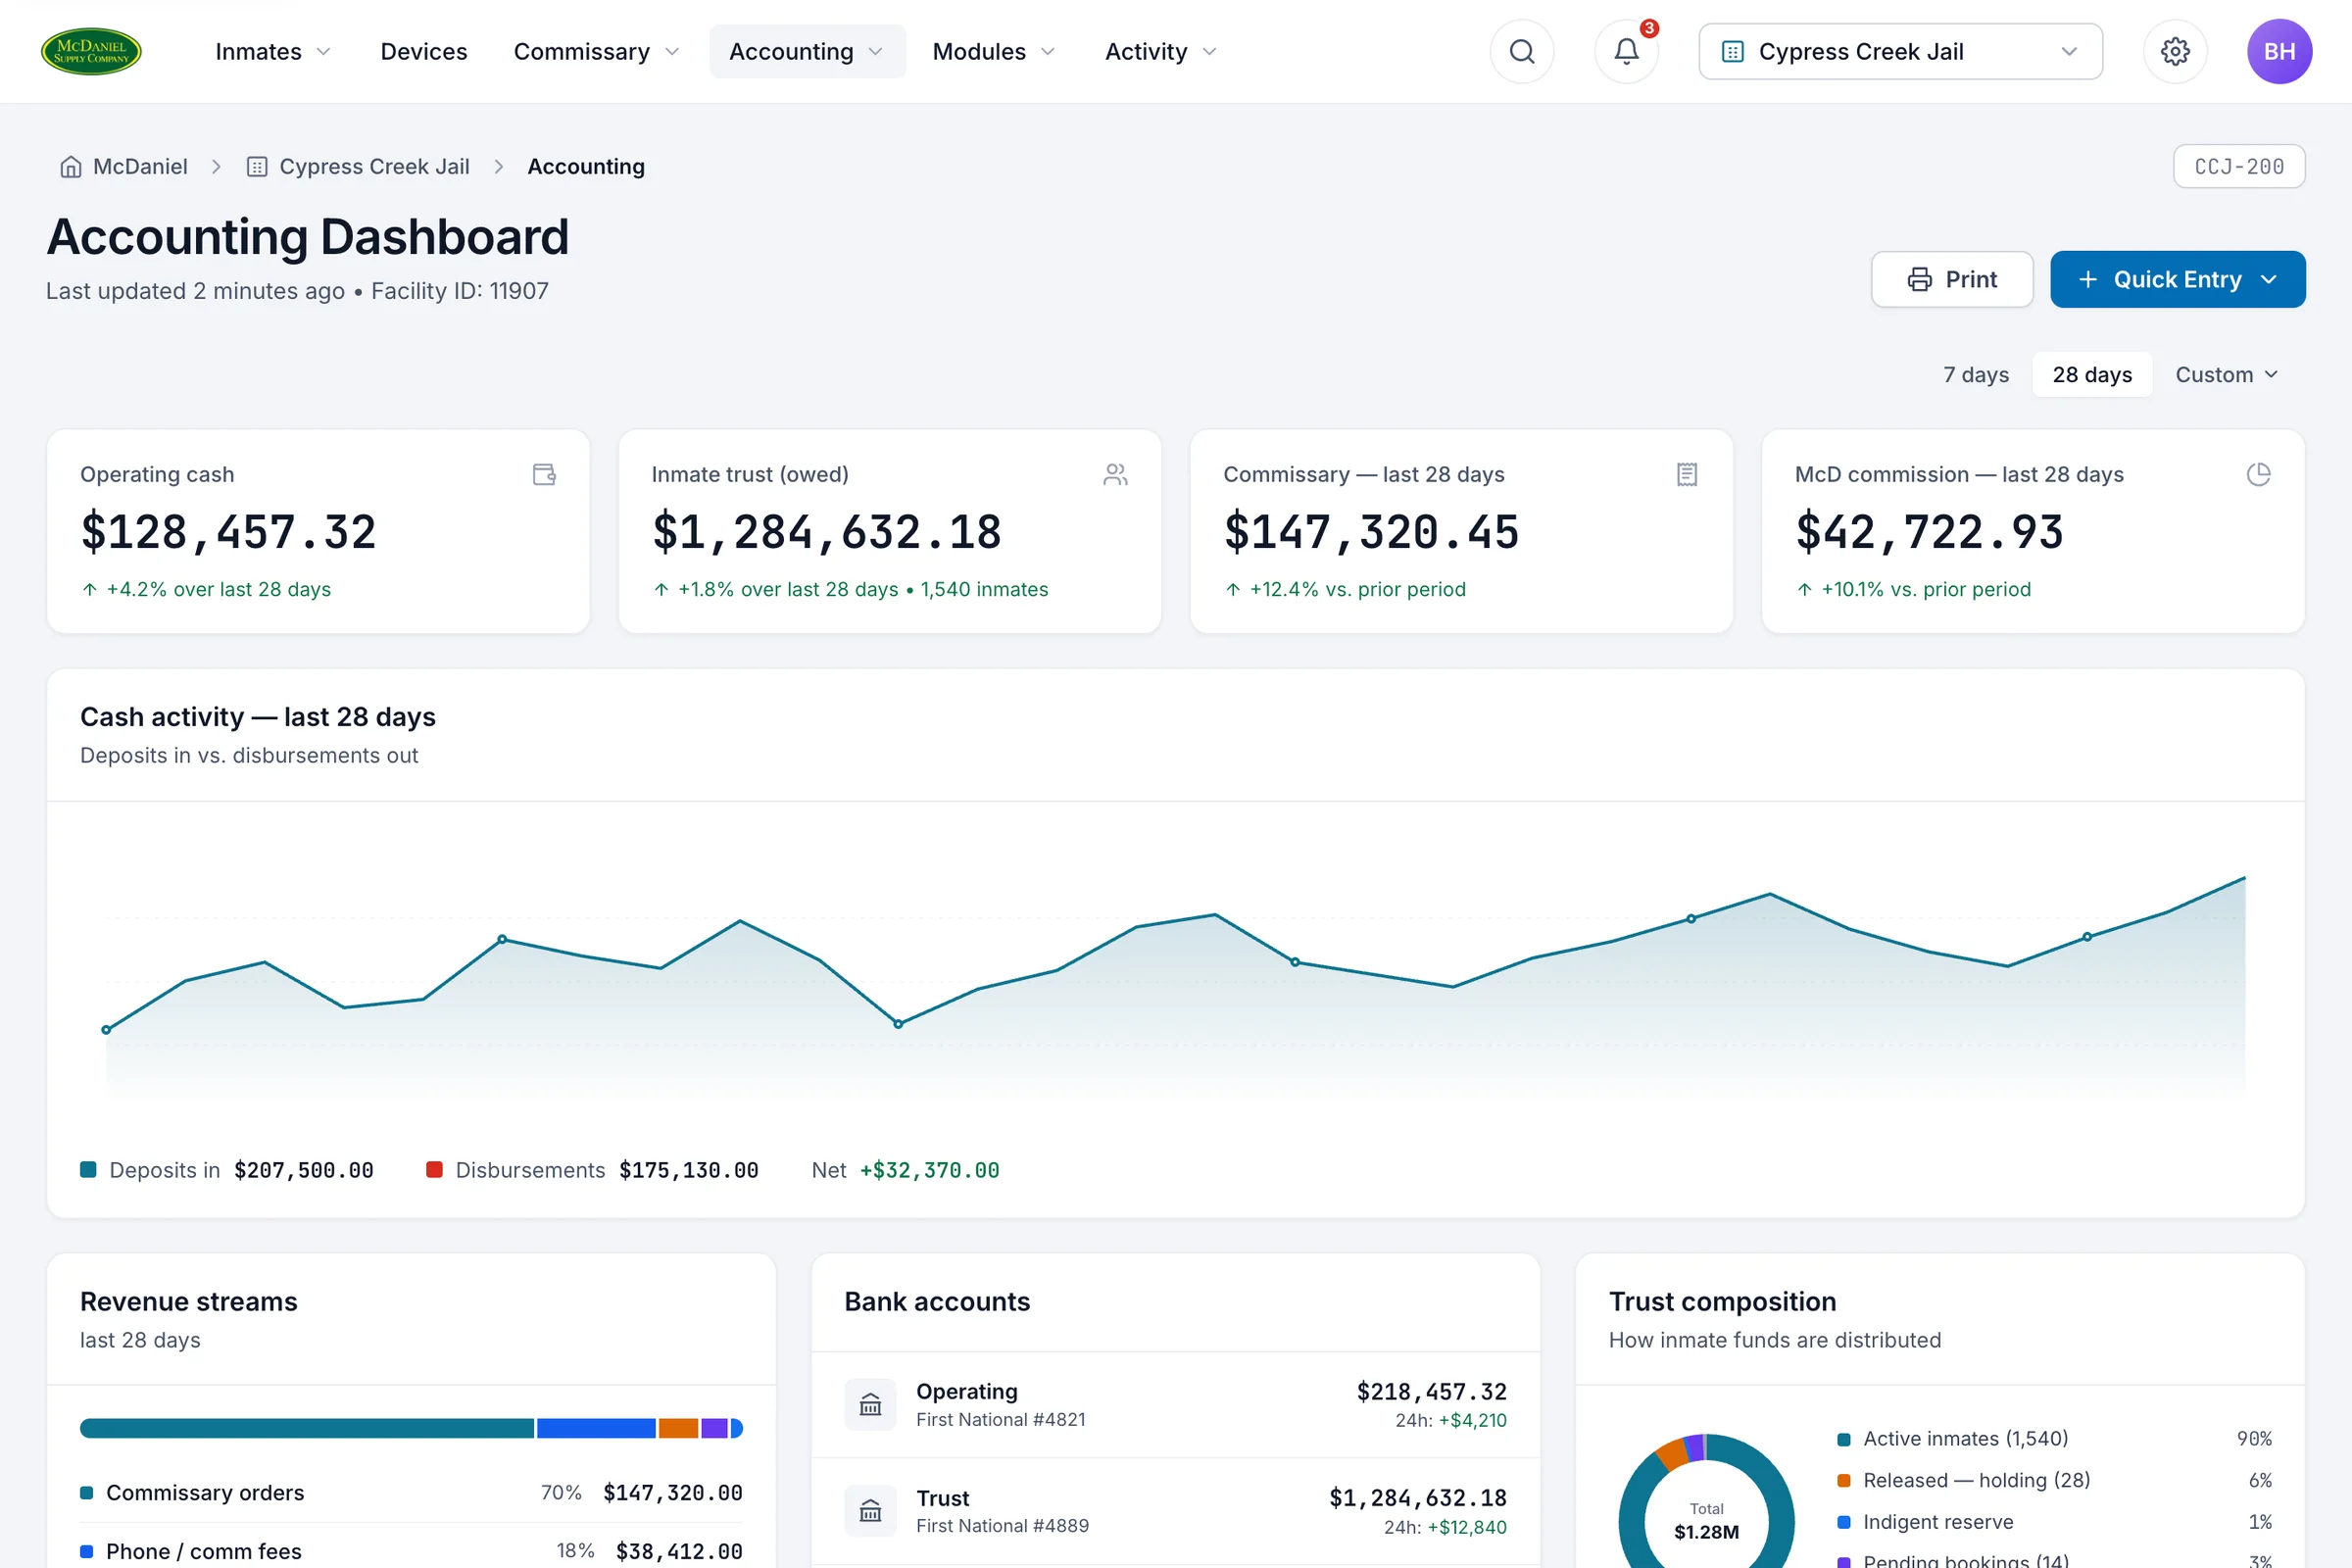The height and width of the screenshot is (1568, 2352).
Task: Open the Cypress Creek Jail facility dropdown
Action: point(1900,52)
